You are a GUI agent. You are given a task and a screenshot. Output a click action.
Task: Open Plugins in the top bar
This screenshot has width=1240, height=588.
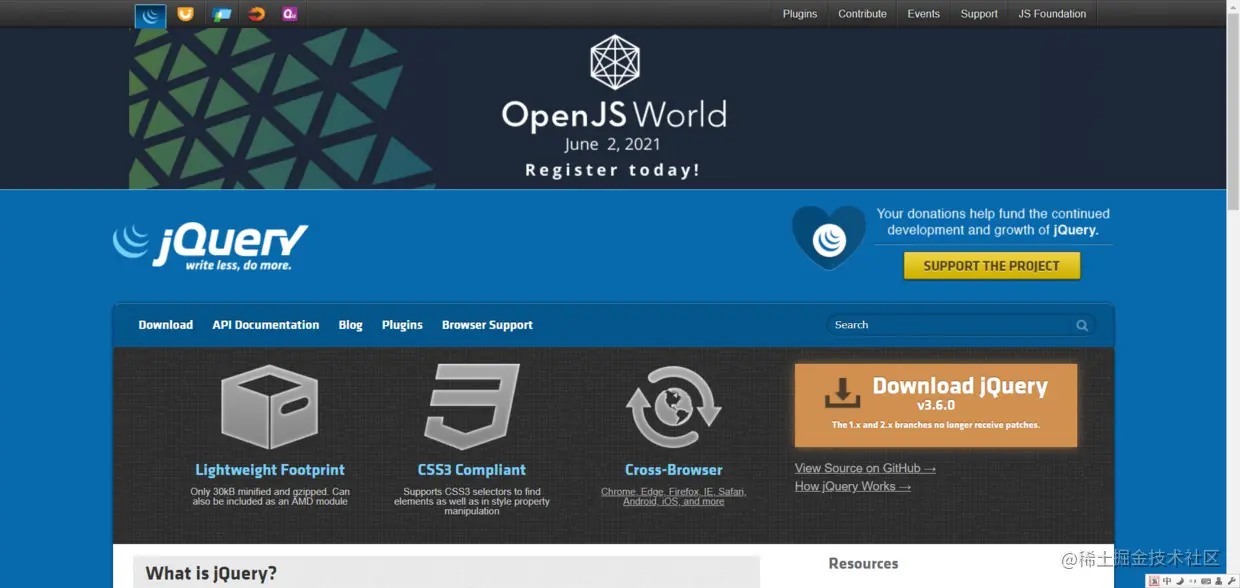pos(800,14)
